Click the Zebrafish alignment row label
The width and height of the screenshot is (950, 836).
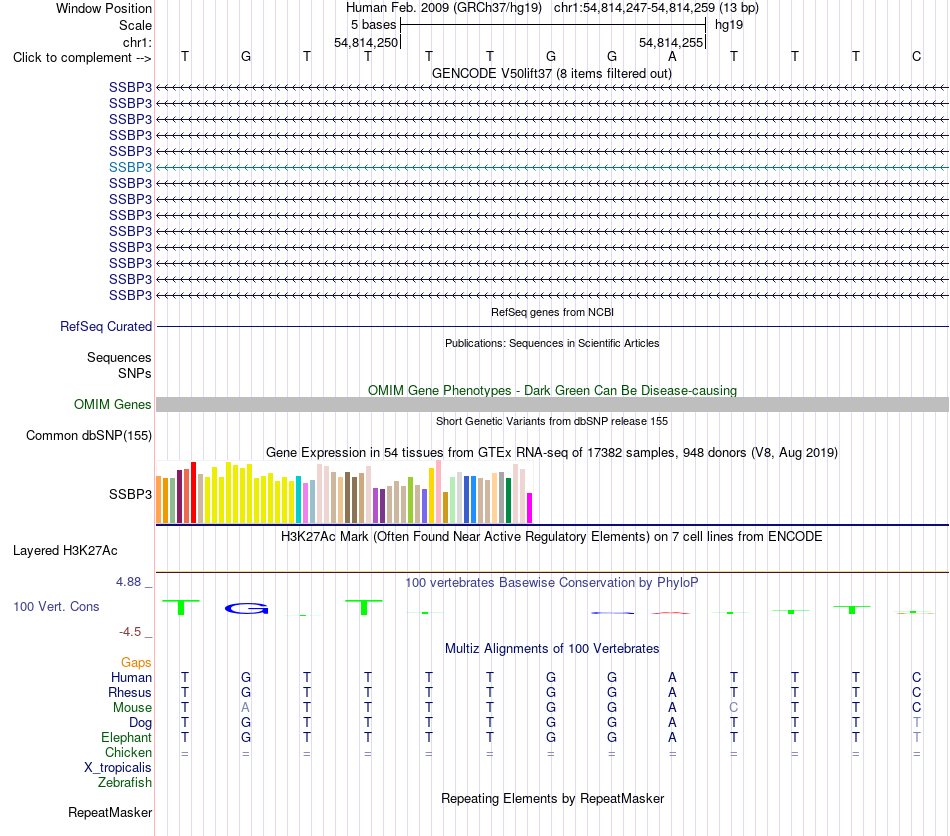[125, 783]
